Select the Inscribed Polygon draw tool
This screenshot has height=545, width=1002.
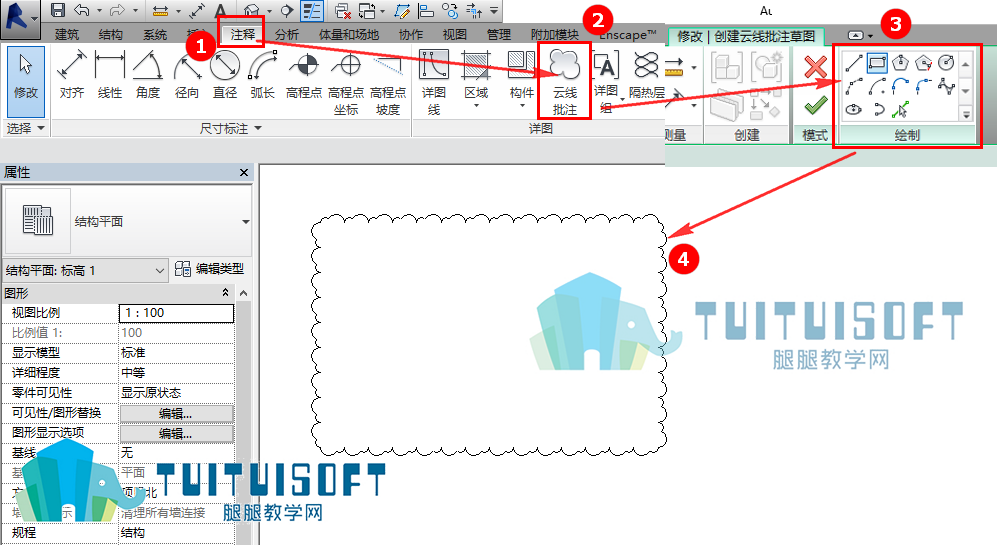[x=900, y=63]
